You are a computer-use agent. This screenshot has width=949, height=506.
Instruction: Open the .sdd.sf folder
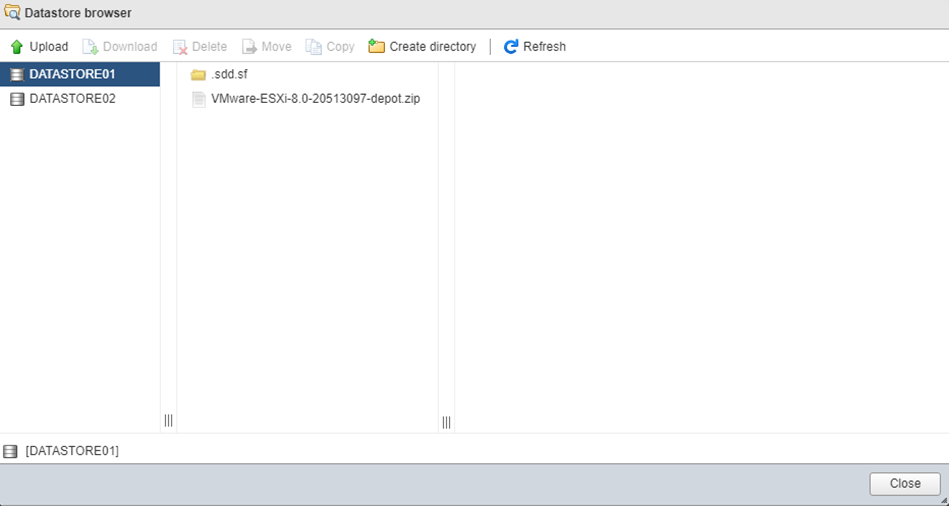[229, 75]
